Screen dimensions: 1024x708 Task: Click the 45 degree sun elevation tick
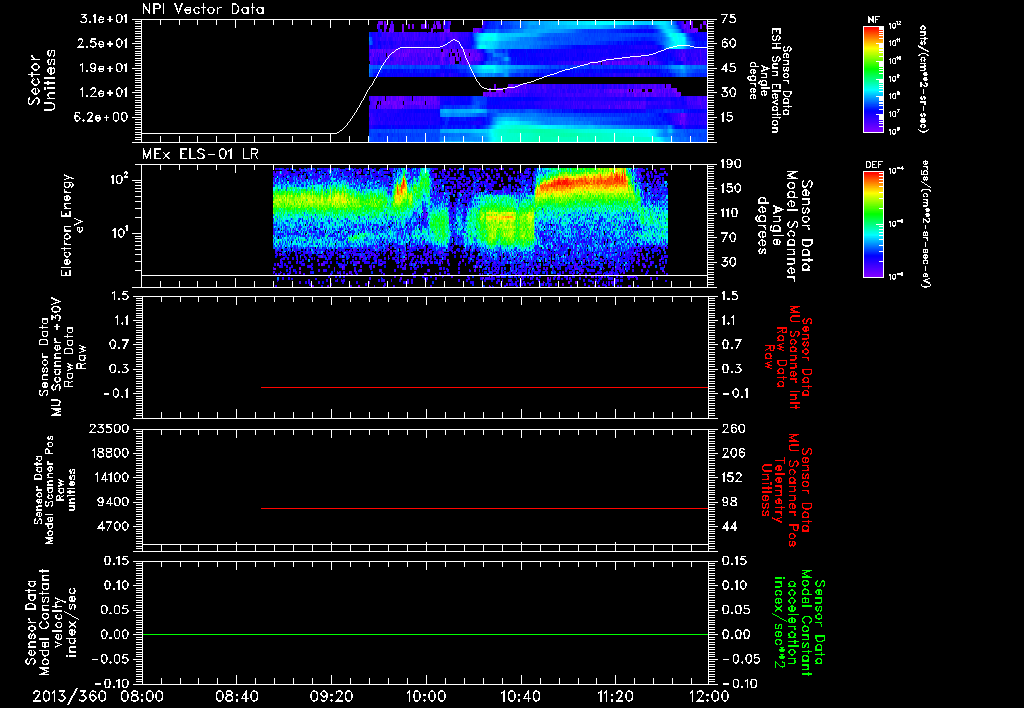[729, 68]
